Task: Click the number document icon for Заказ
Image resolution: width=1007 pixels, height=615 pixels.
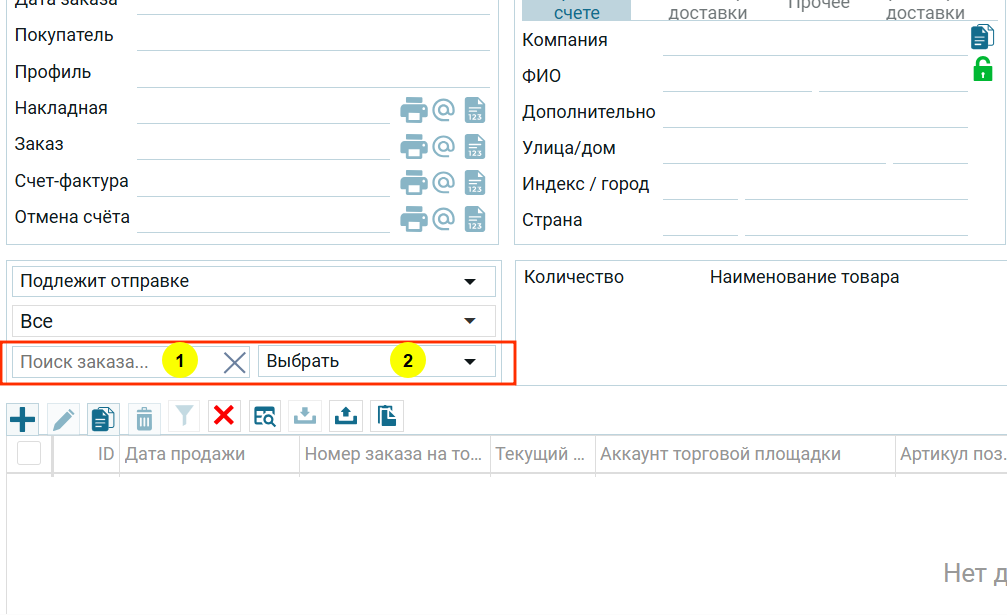Action: pos(475,146)
